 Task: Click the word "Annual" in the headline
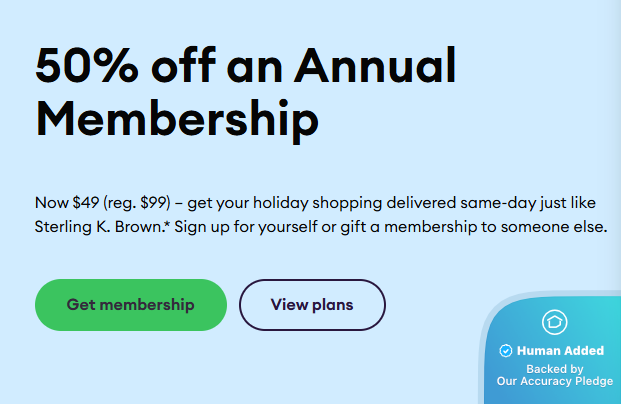click(375, 66)
